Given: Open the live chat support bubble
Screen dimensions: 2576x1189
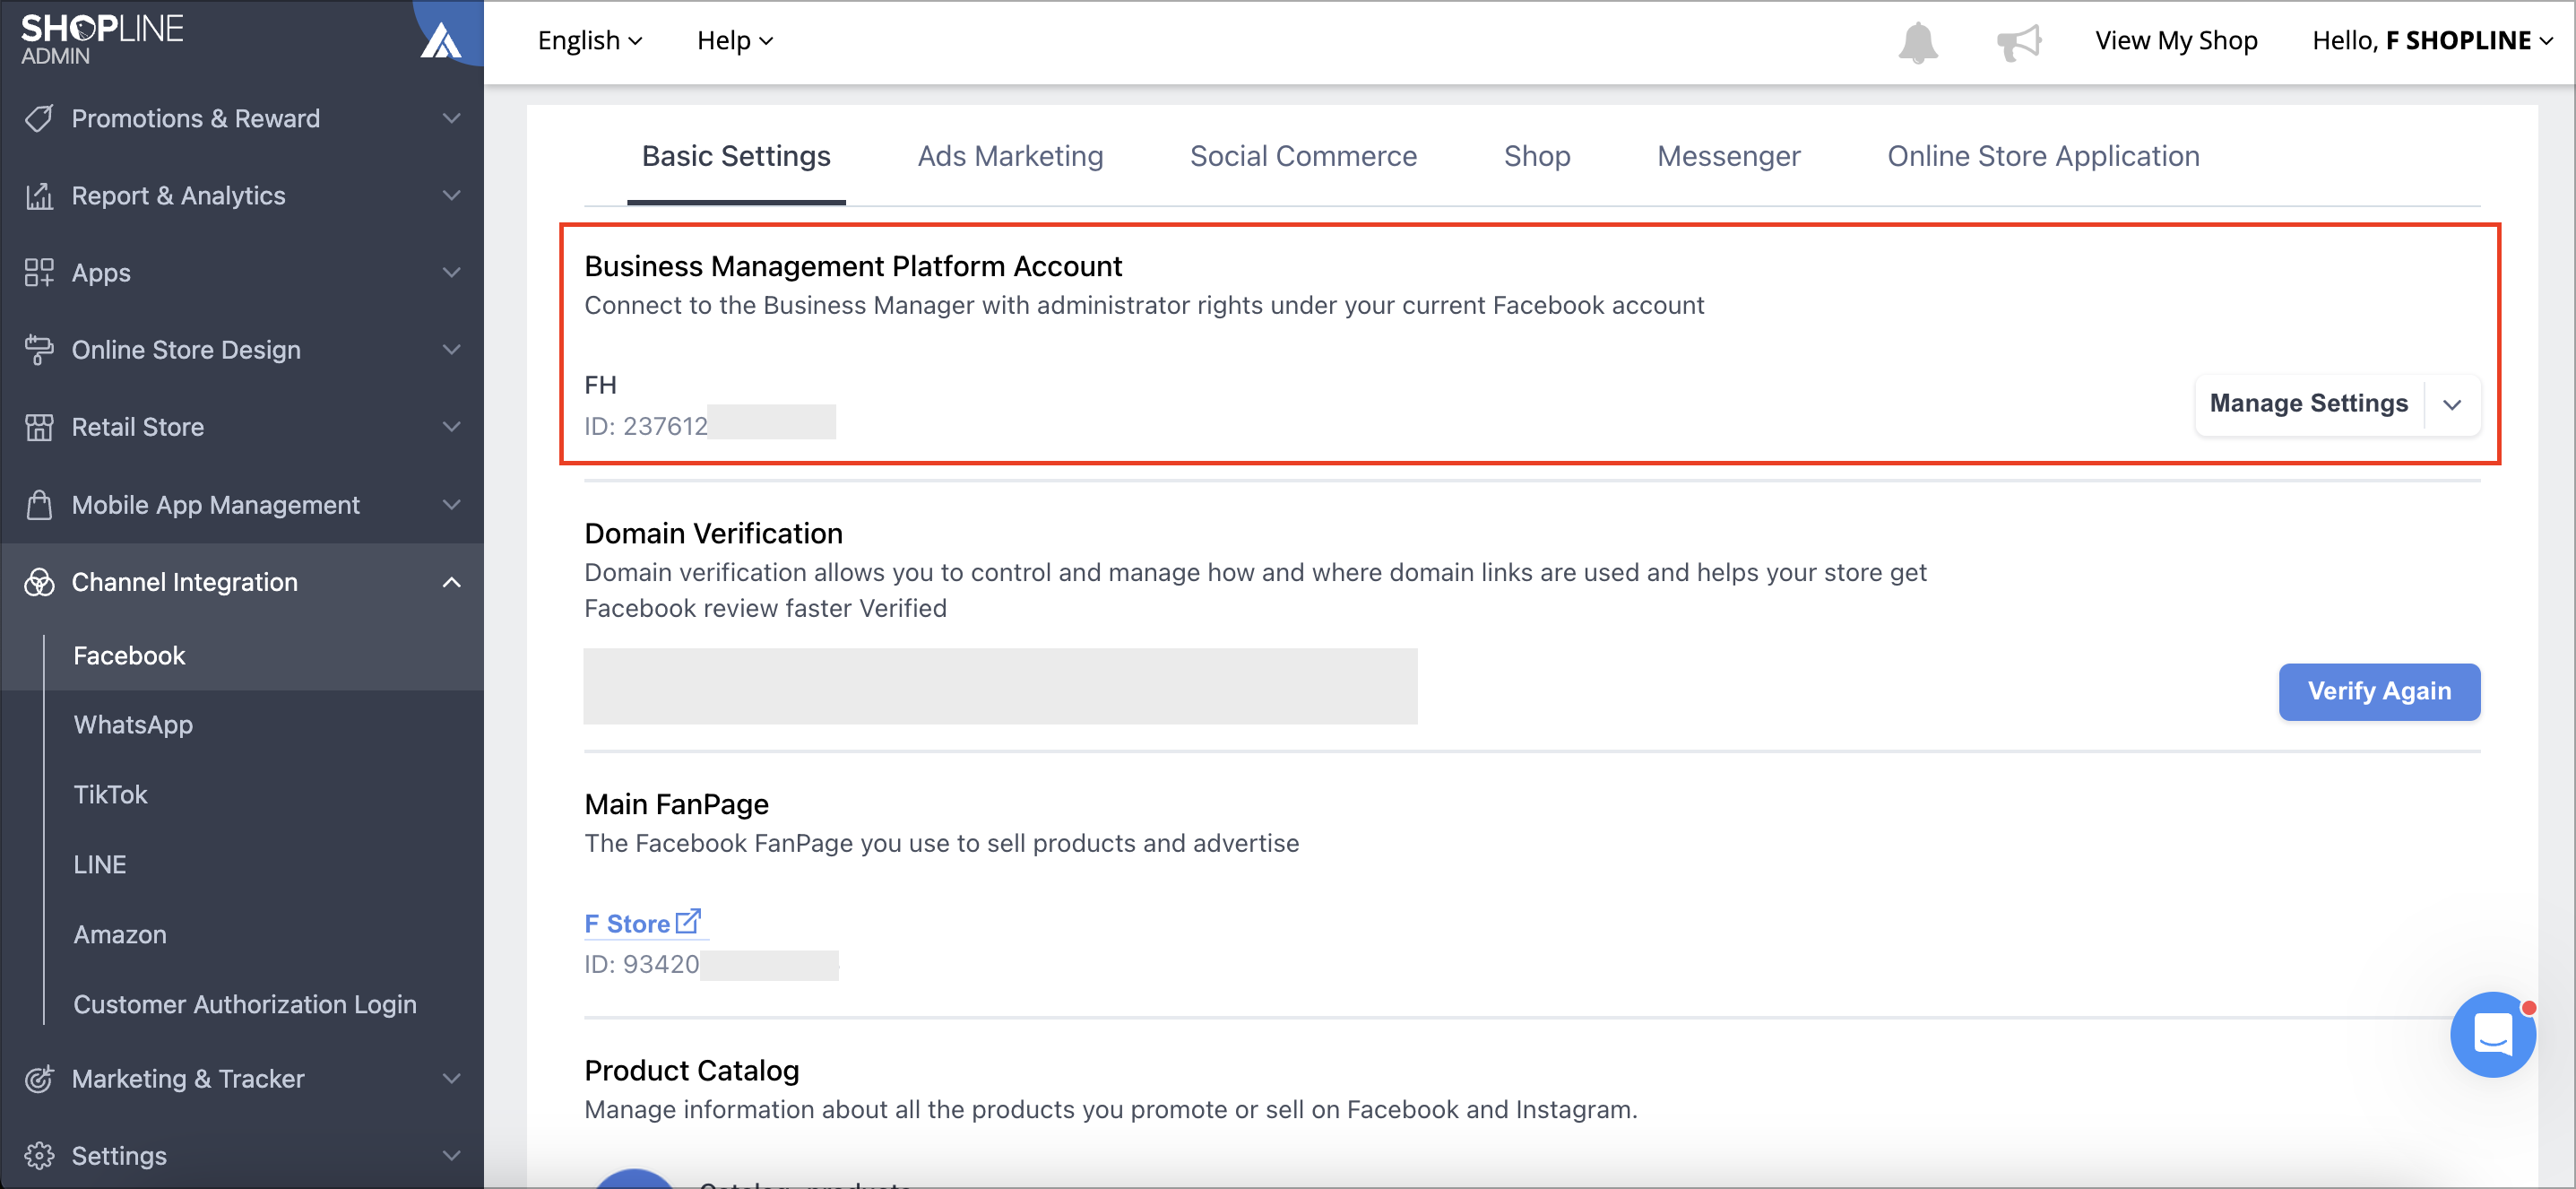Looking at the screenshot, I should coord(2492,1034).
